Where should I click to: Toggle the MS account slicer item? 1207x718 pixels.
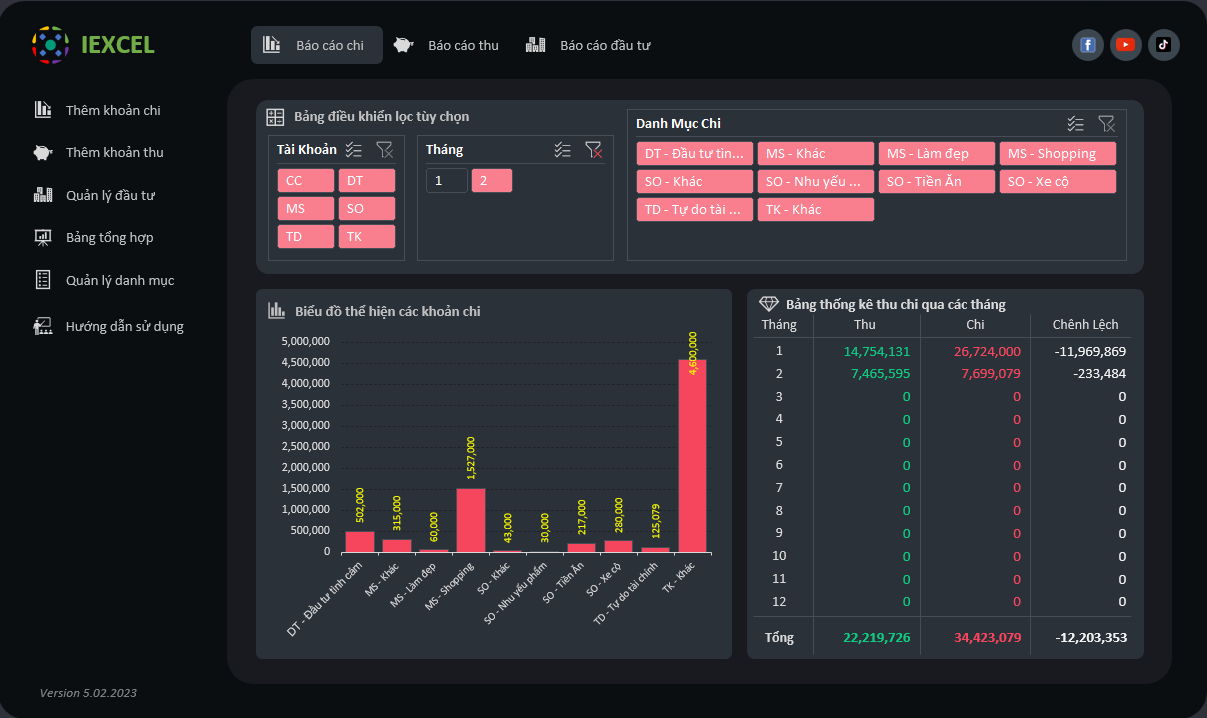(x=306, y=209)
